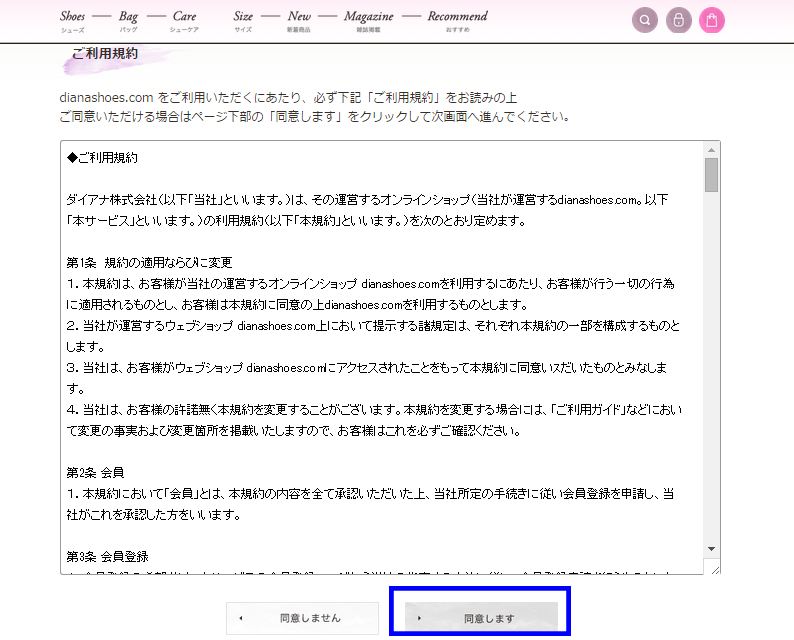Click the ご利用規約 page heading
This screenshot has height=640, width=794.
(105, 54)
